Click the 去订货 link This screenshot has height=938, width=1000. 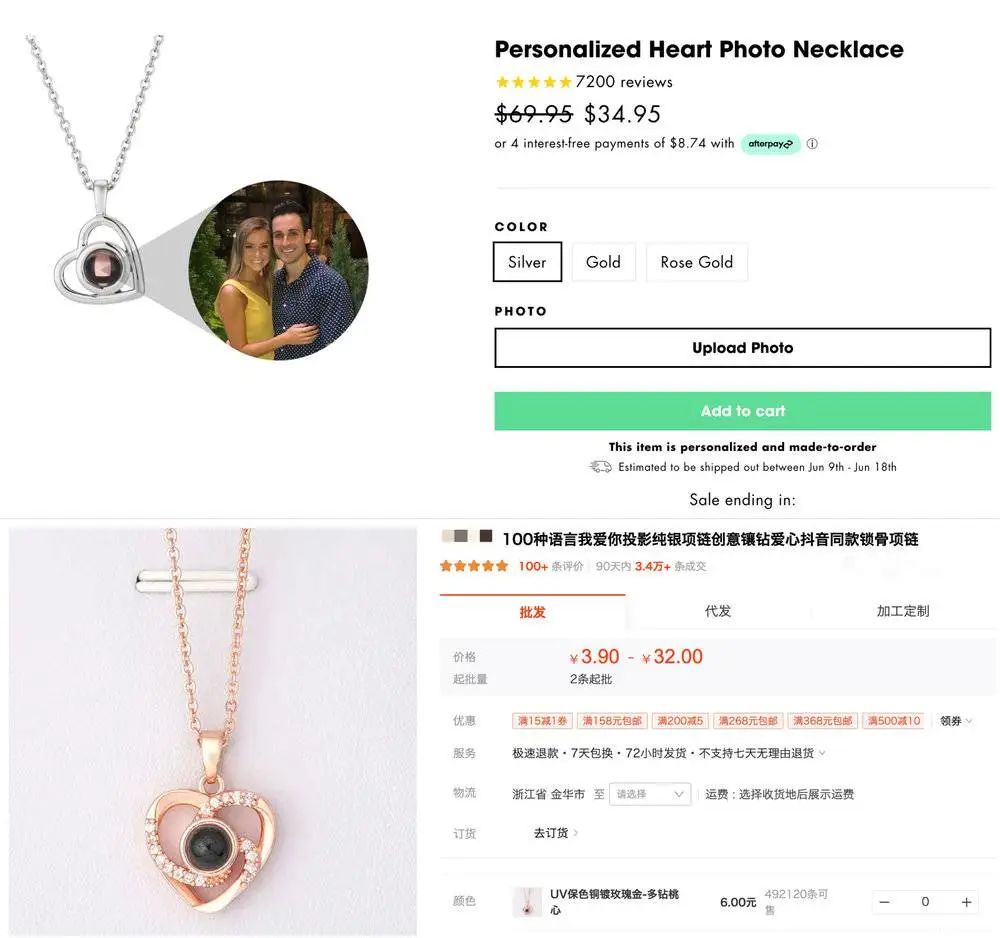pos(556,833)
